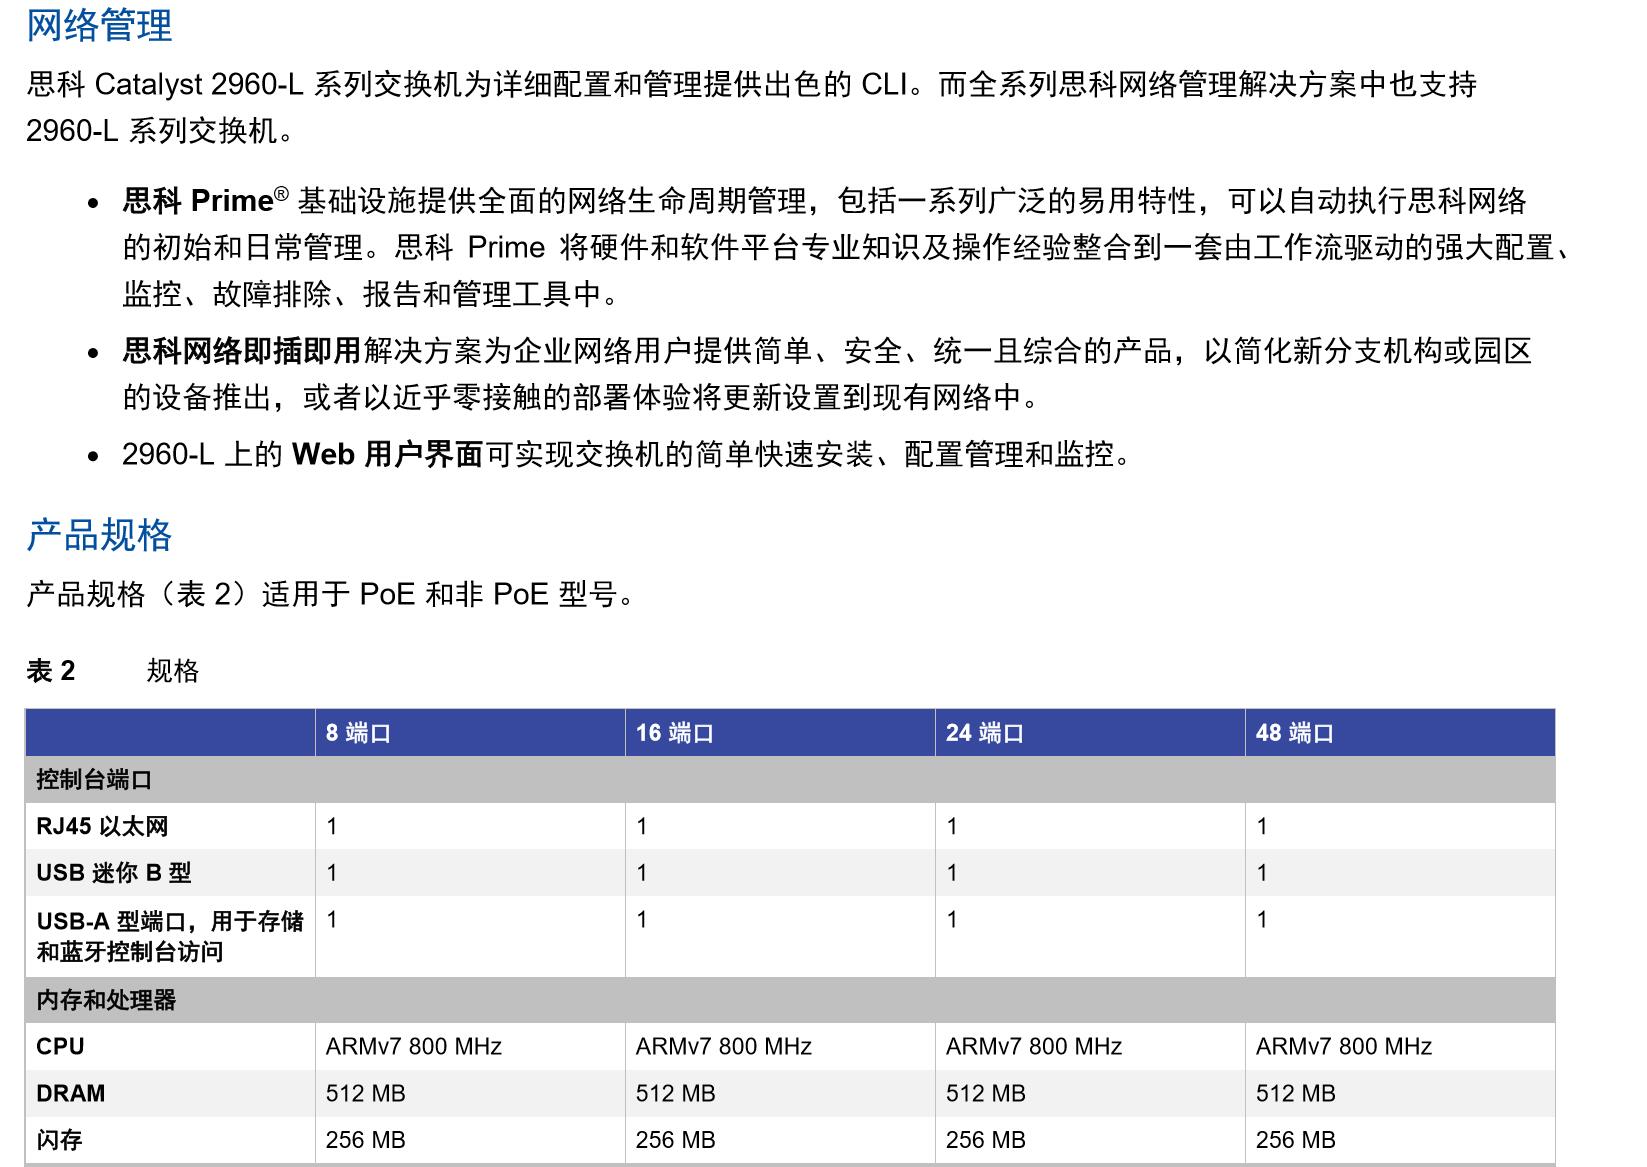
Task: Select the 48 端口 column header
Action: point(1294,733)
